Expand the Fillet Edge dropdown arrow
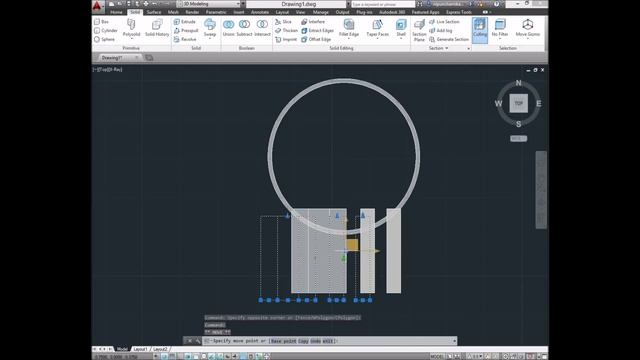Viewport: 640px width, 360px height. coord(349,39)
